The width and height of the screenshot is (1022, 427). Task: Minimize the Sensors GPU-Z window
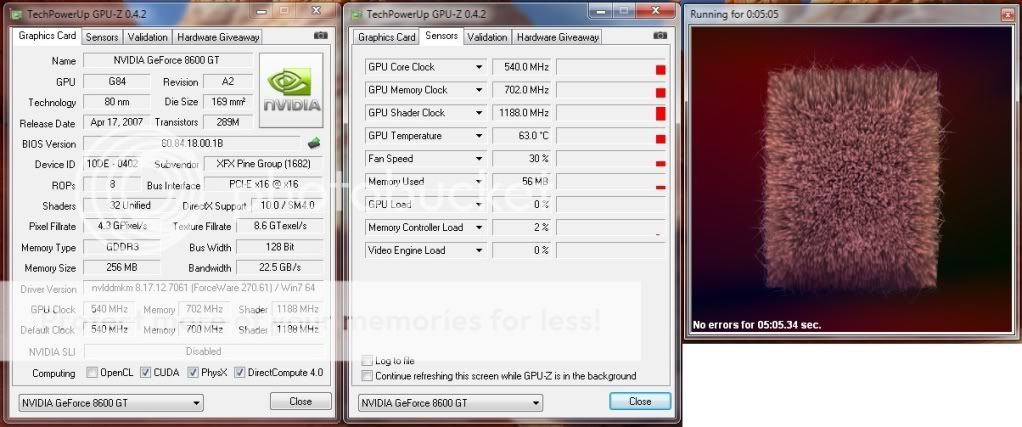point(598,10)
